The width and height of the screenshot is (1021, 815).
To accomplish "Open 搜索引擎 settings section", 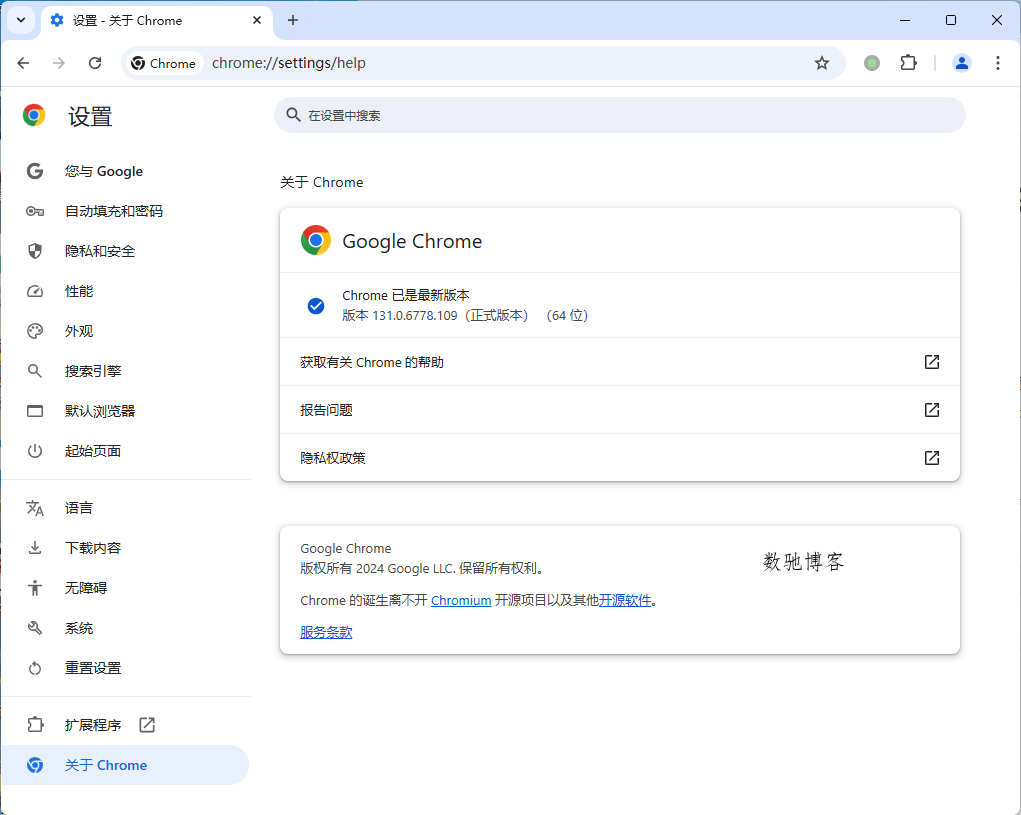I will click(x=126, y=371).
